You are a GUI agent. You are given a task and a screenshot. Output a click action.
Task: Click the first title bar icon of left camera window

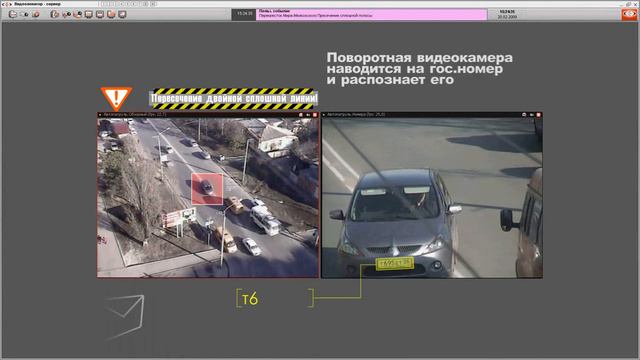pyautogui.click(x=301, y=115)
